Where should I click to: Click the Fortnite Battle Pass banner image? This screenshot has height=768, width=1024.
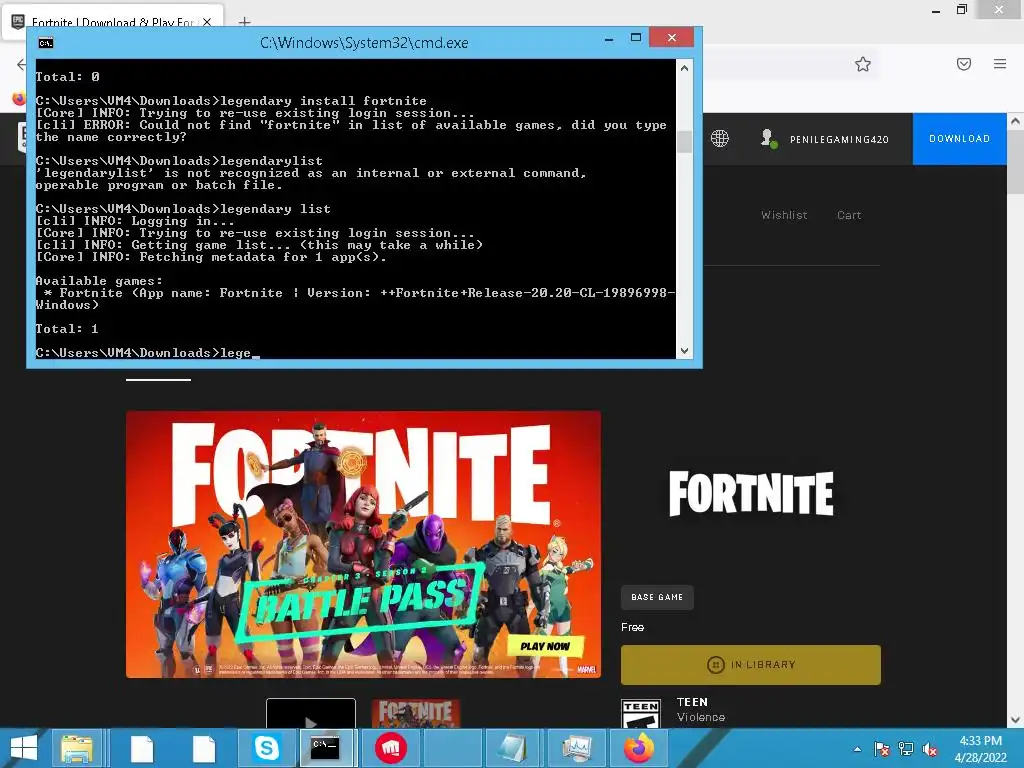point(363,544)
